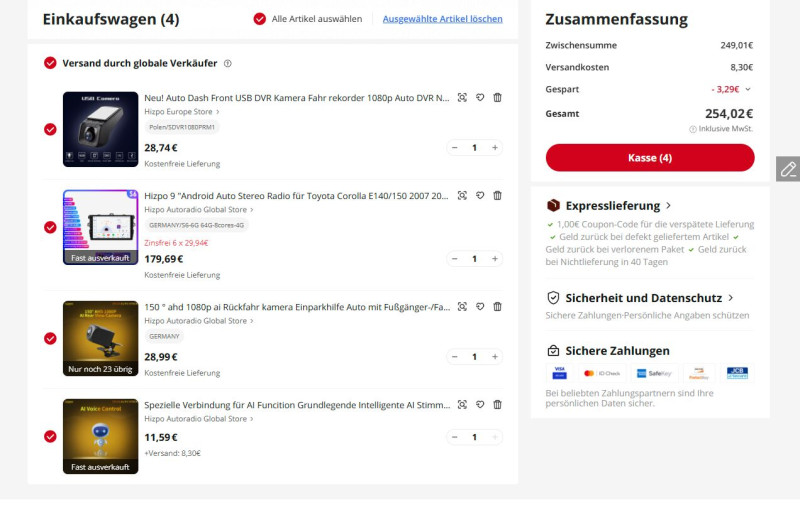This screenshot has height=520, width=800.
Task: Toggle 'Alle Artikel auswählen' checkbox
Action: [x=260, y=19]
